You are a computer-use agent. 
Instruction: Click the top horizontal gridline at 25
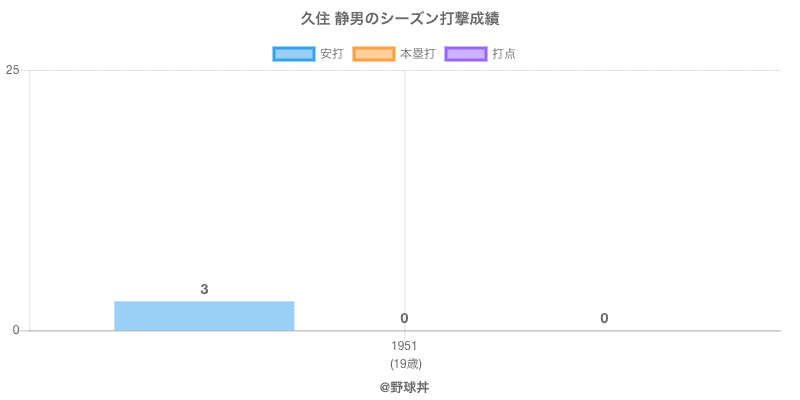[x=600, y=70]
